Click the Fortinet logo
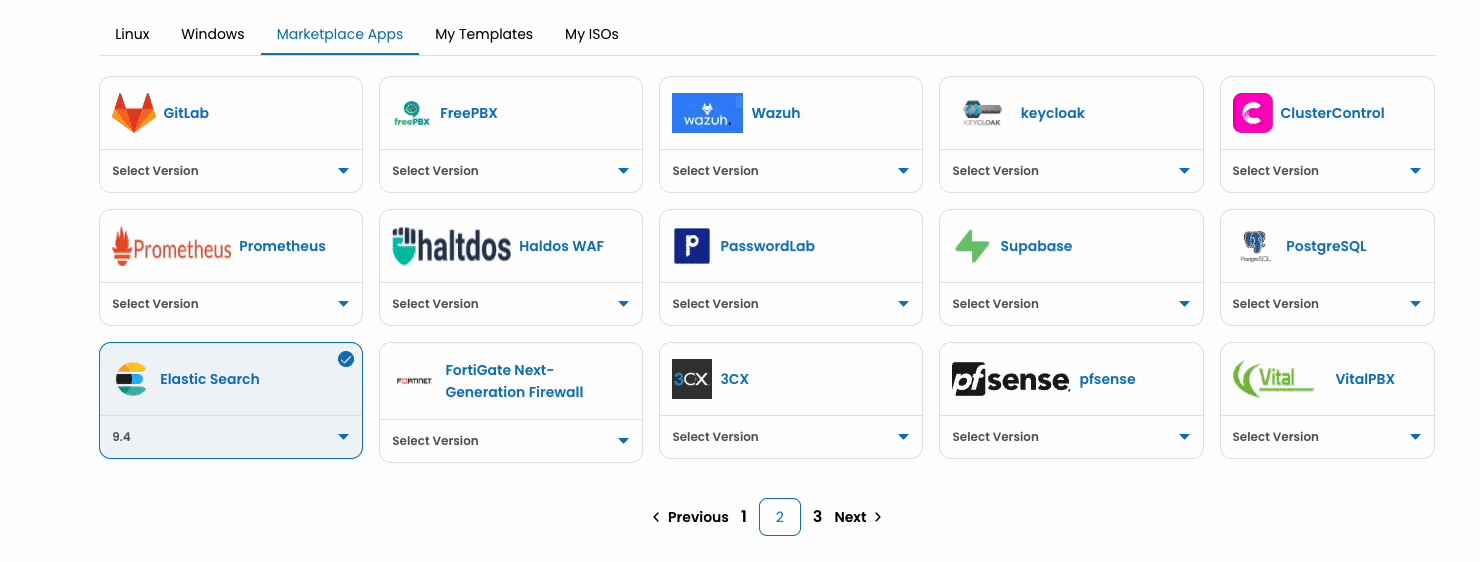The image size is (1480, 562). pos(414,381)
